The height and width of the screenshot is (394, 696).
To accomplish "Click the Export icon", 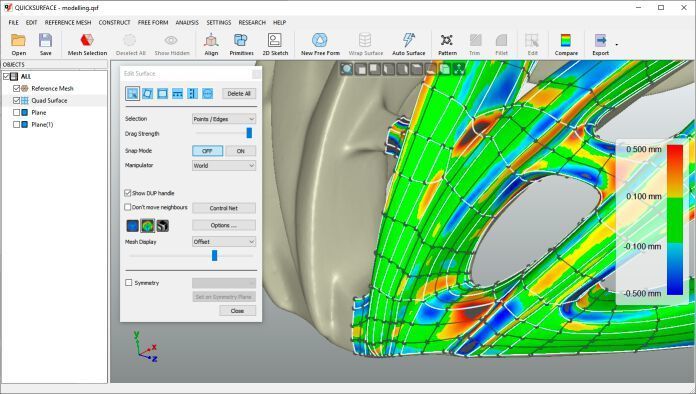I will (600, 40).
